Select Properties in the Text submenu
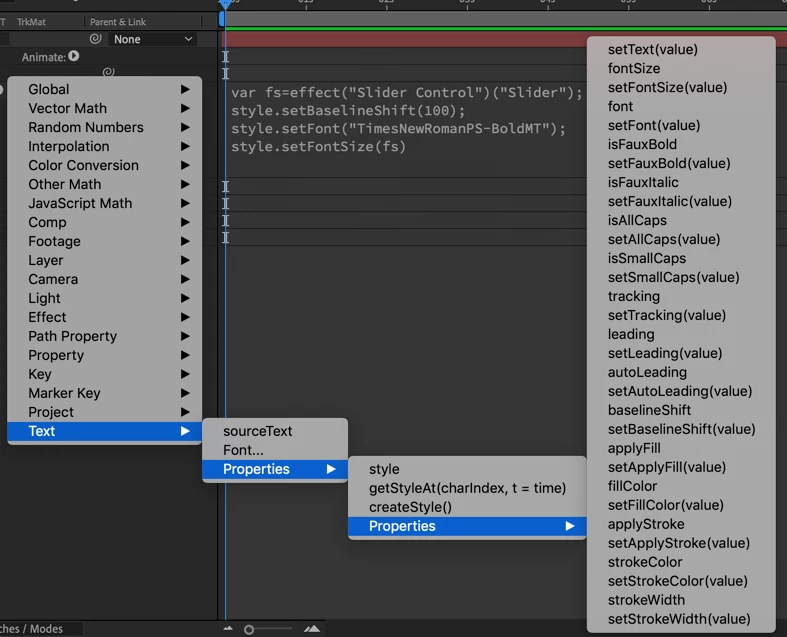 coord(275,469)
